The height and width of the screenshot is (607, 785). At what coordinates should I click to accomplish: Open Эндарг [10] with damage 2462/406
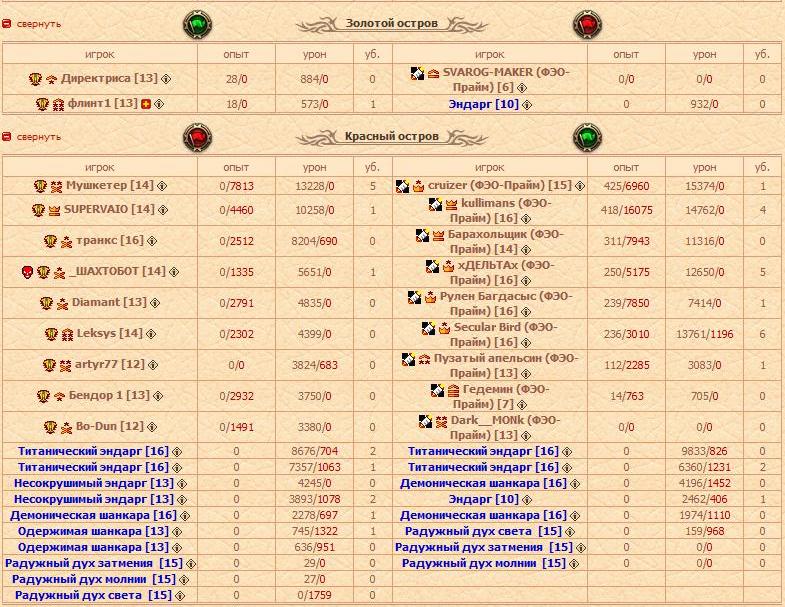484,499
